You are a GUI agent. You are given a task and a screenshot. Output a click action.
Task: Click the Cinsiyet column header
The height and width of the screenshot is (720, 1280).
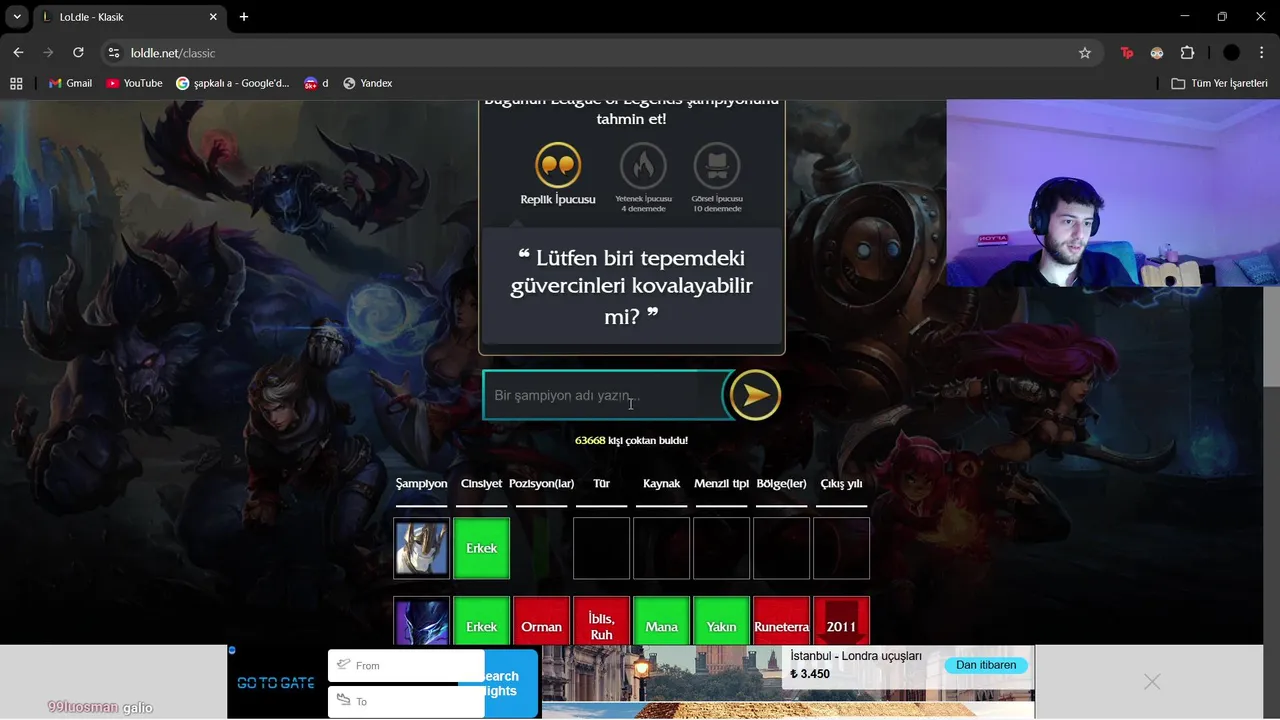482,484
